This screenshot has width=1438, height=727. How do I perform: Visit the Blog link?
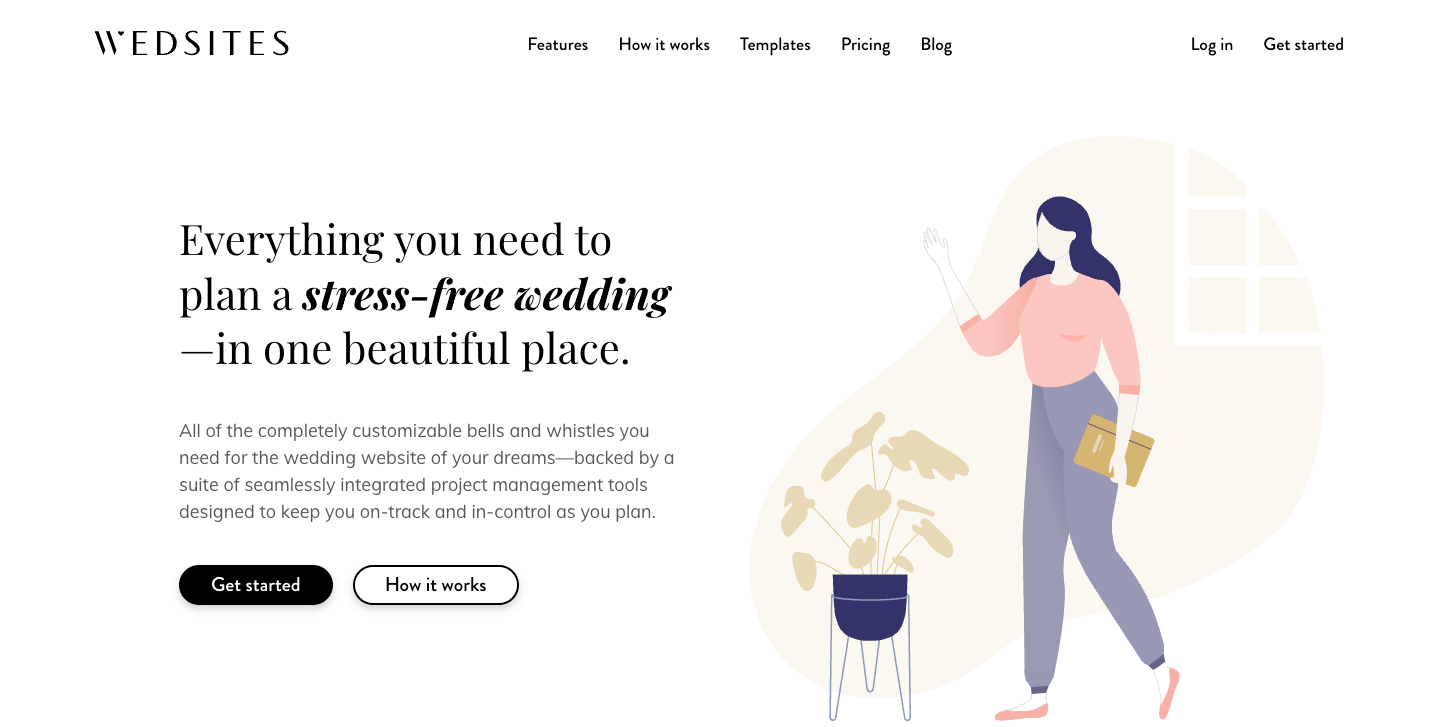[936, 44]
